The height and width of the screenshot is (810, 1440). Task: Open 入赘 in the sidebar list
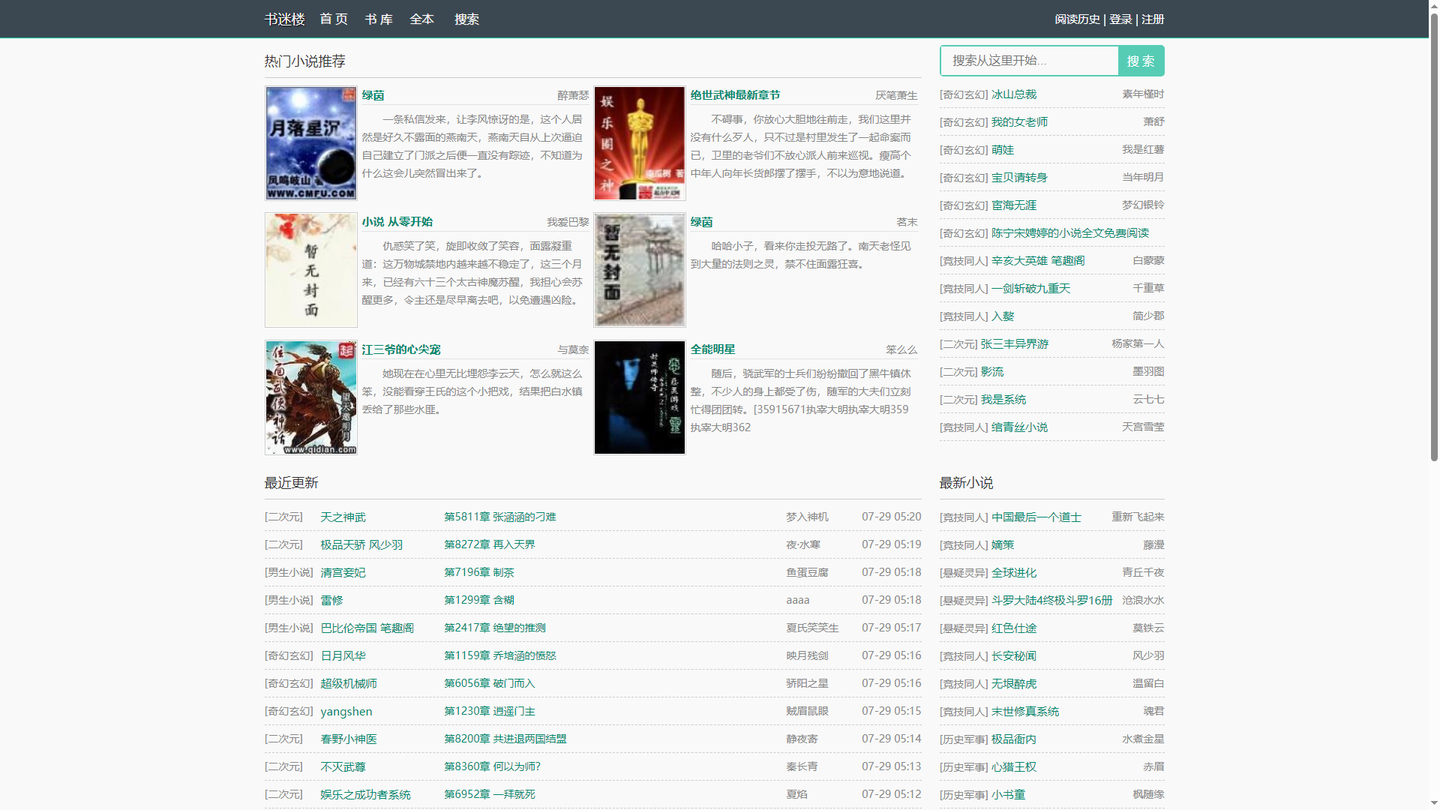click(1002, 316)
